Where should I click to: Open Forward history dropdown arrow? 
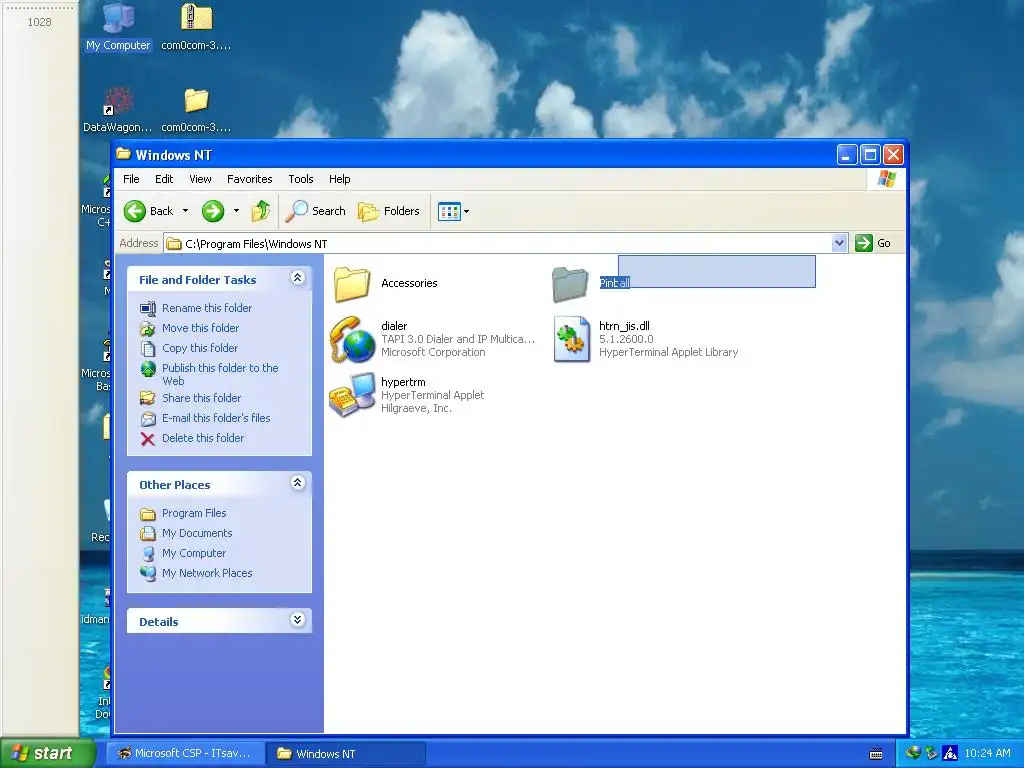point(236,211)
